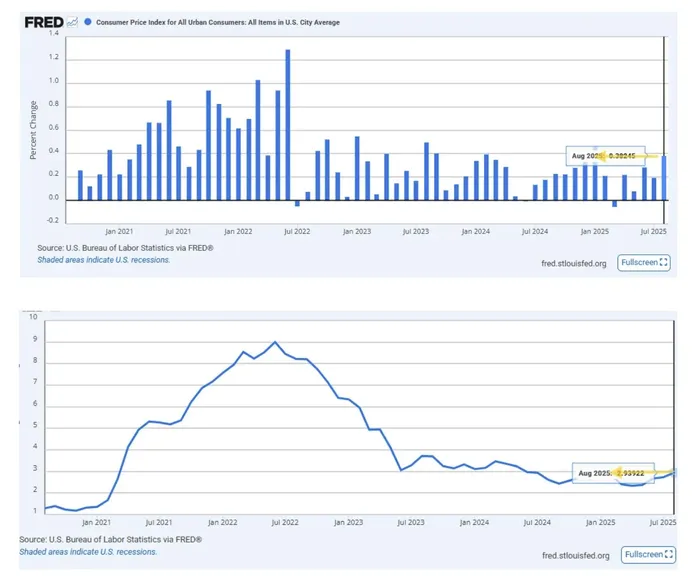
Task: Click the highlighted rightmost bar in top chart
Action: point(664,177)
